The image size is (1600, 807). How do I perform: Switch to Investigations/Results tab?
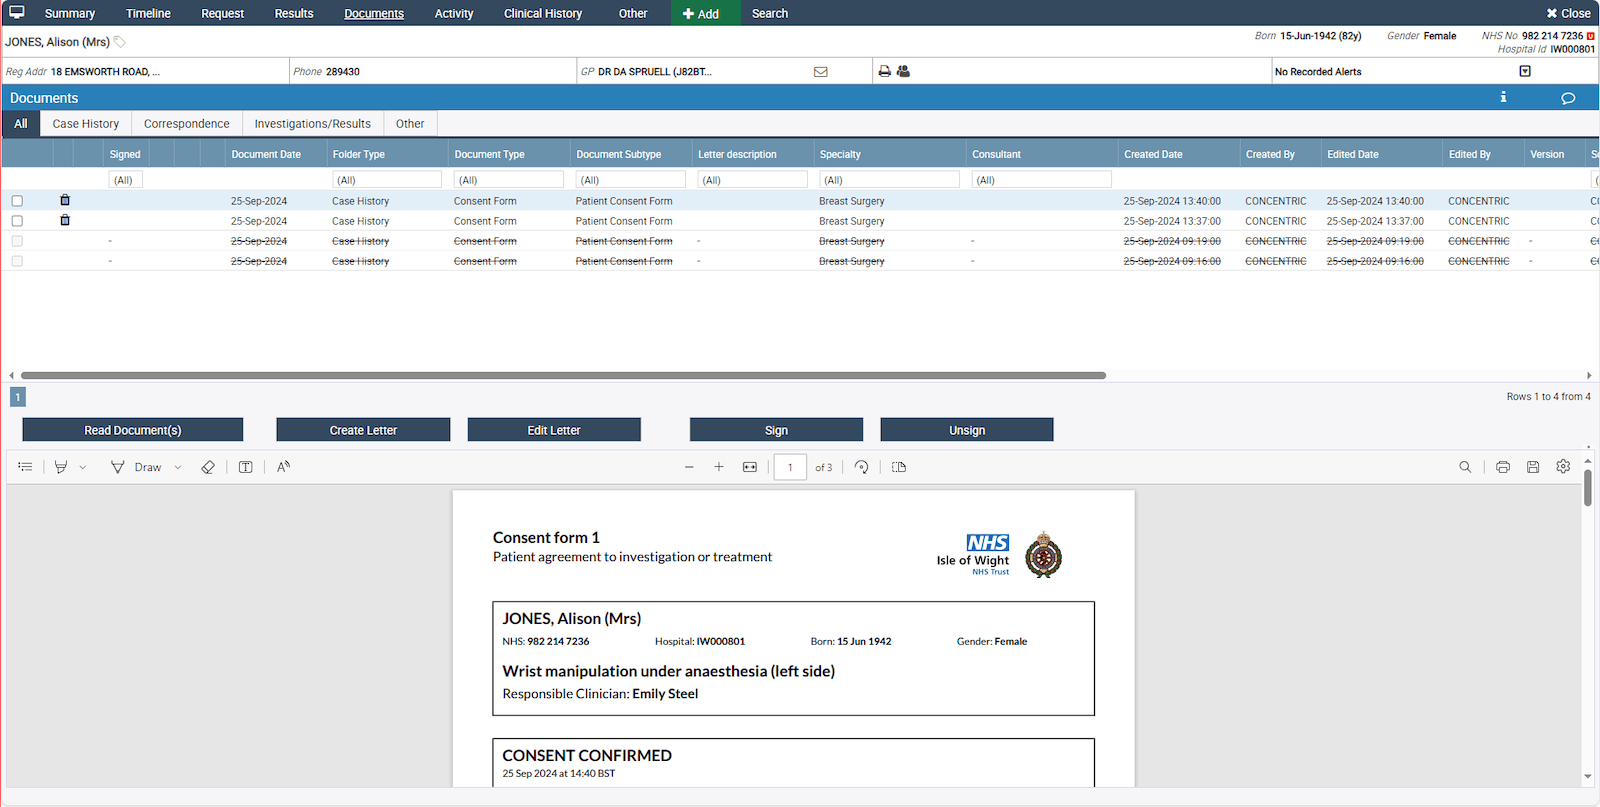(313, 124)
